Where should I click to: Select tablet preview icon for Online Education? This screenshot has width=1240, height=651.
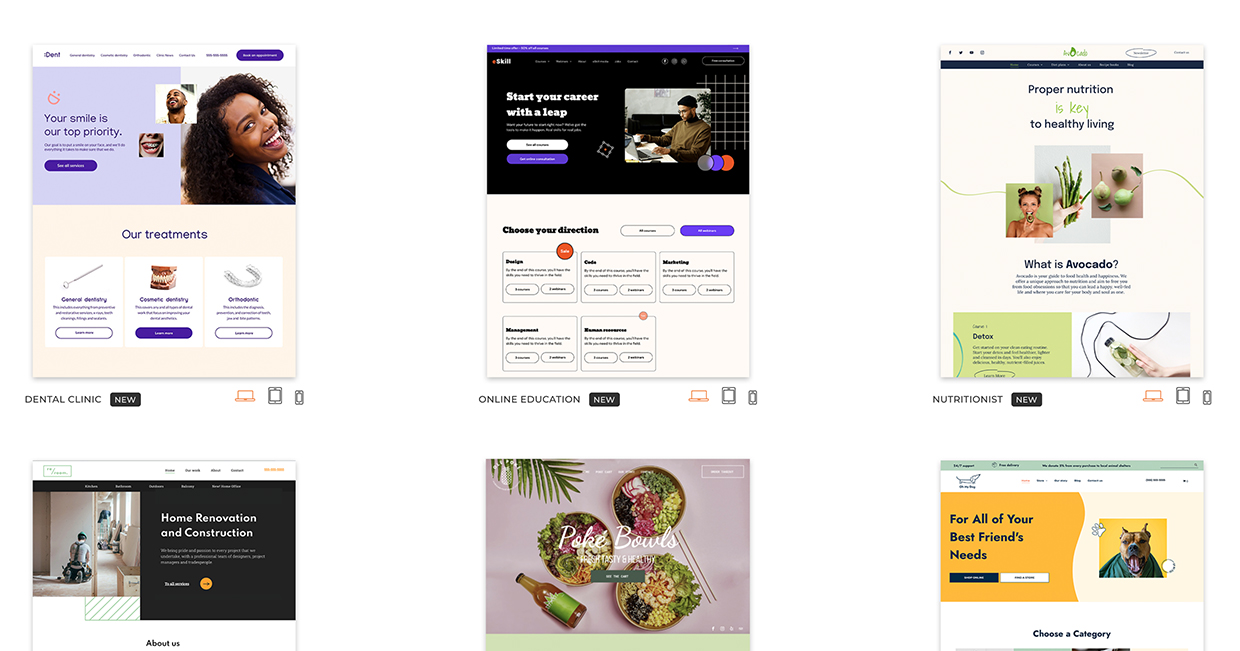coord(729,396)
